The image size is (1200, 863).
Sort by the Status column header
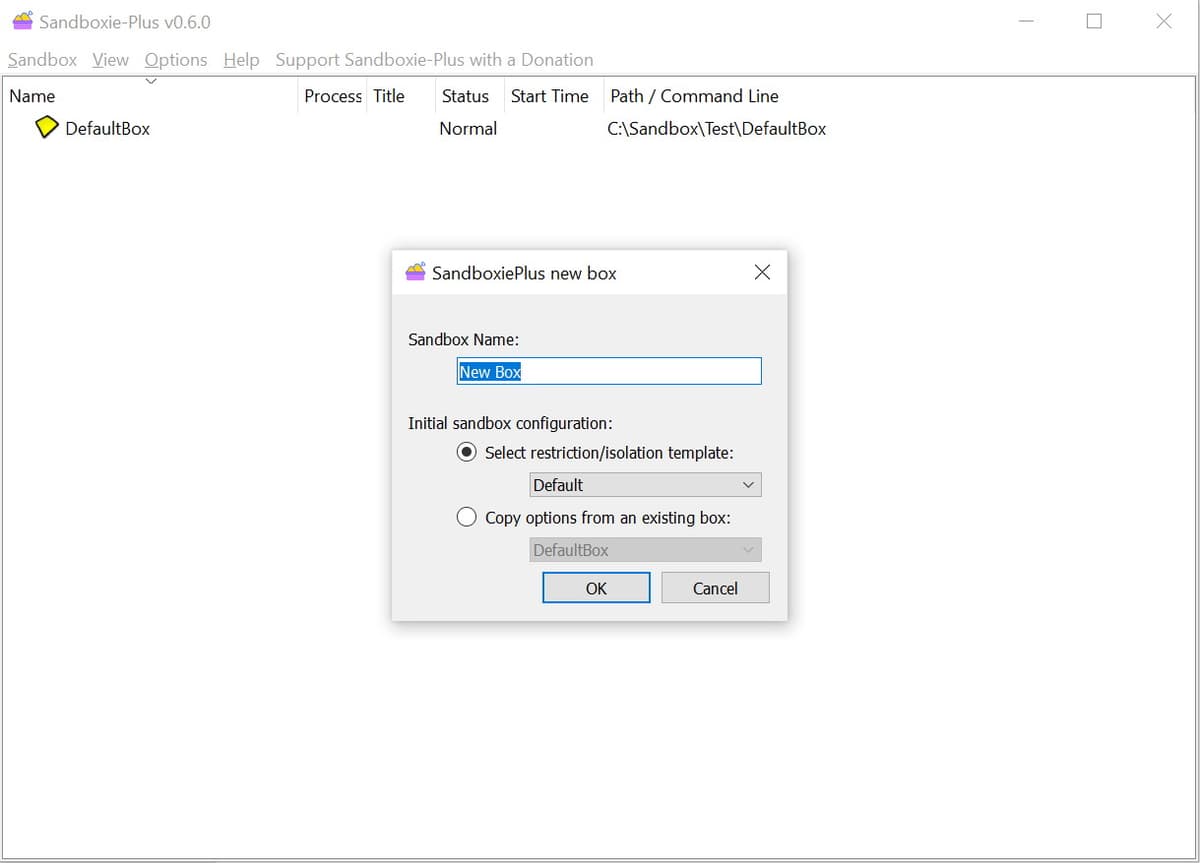[x=465, y=96]
